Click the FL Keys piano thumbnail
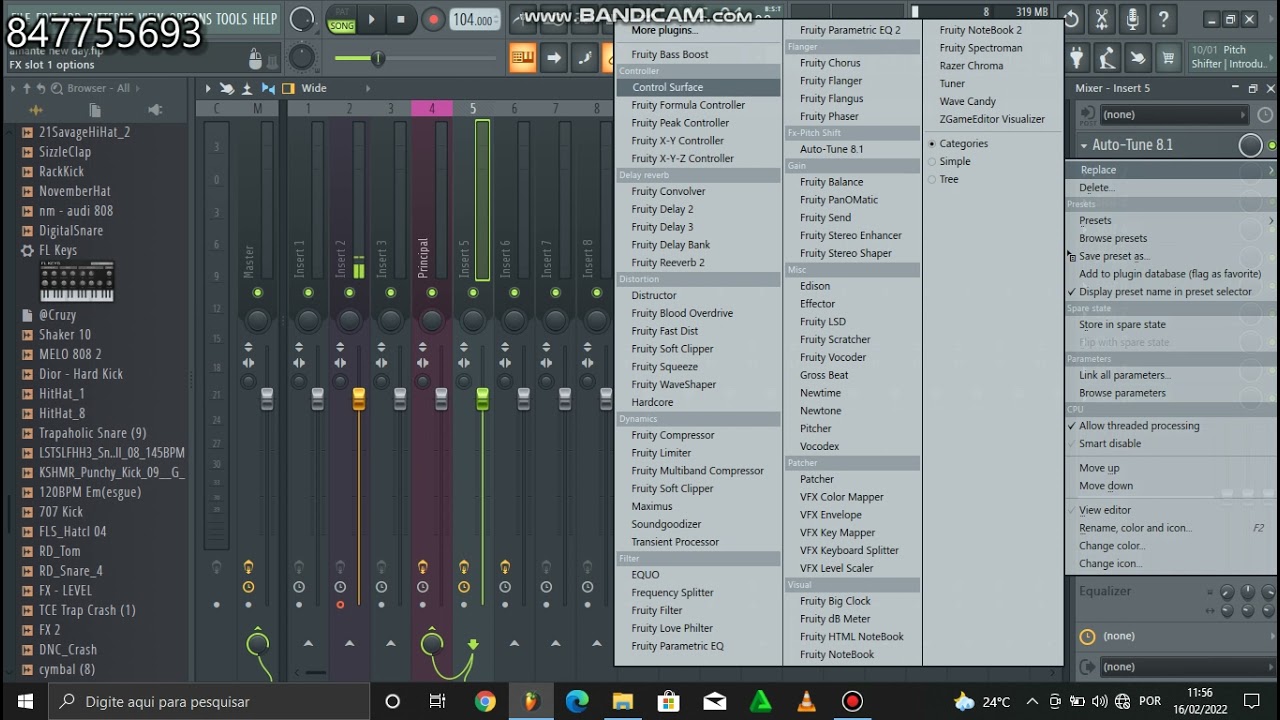Image resolution: width=1280 pixels, height=720 pixels. pyautogui.click(x=76, y=281)
